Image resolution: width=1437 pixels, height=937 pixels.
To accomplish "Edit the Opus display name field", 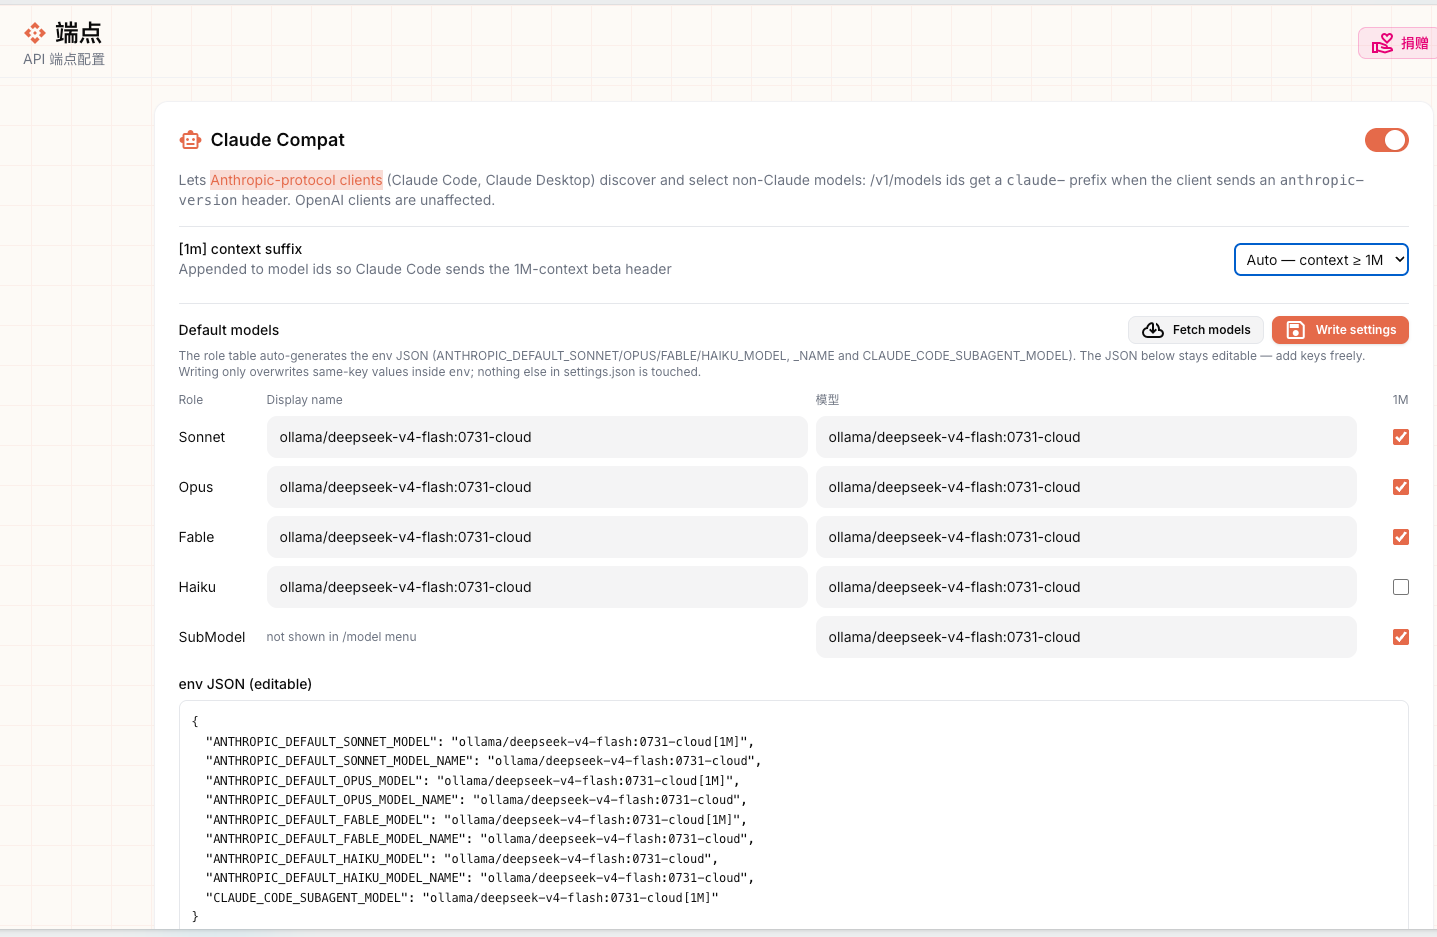I will coord(537,487).
